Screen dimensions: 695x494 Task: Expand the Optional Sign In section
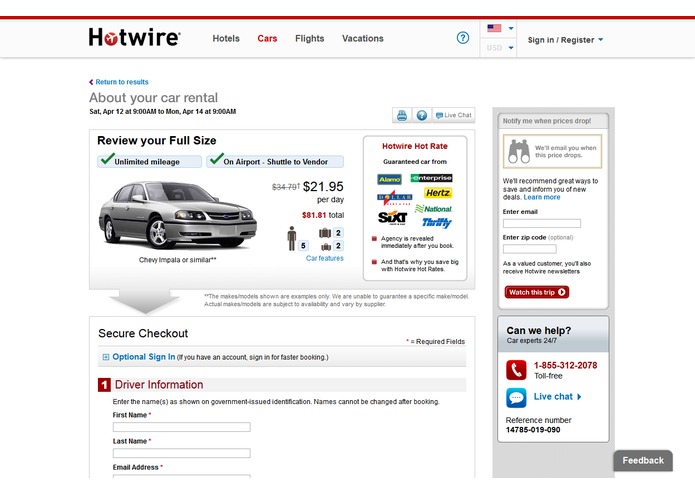[x=105, y=357]
